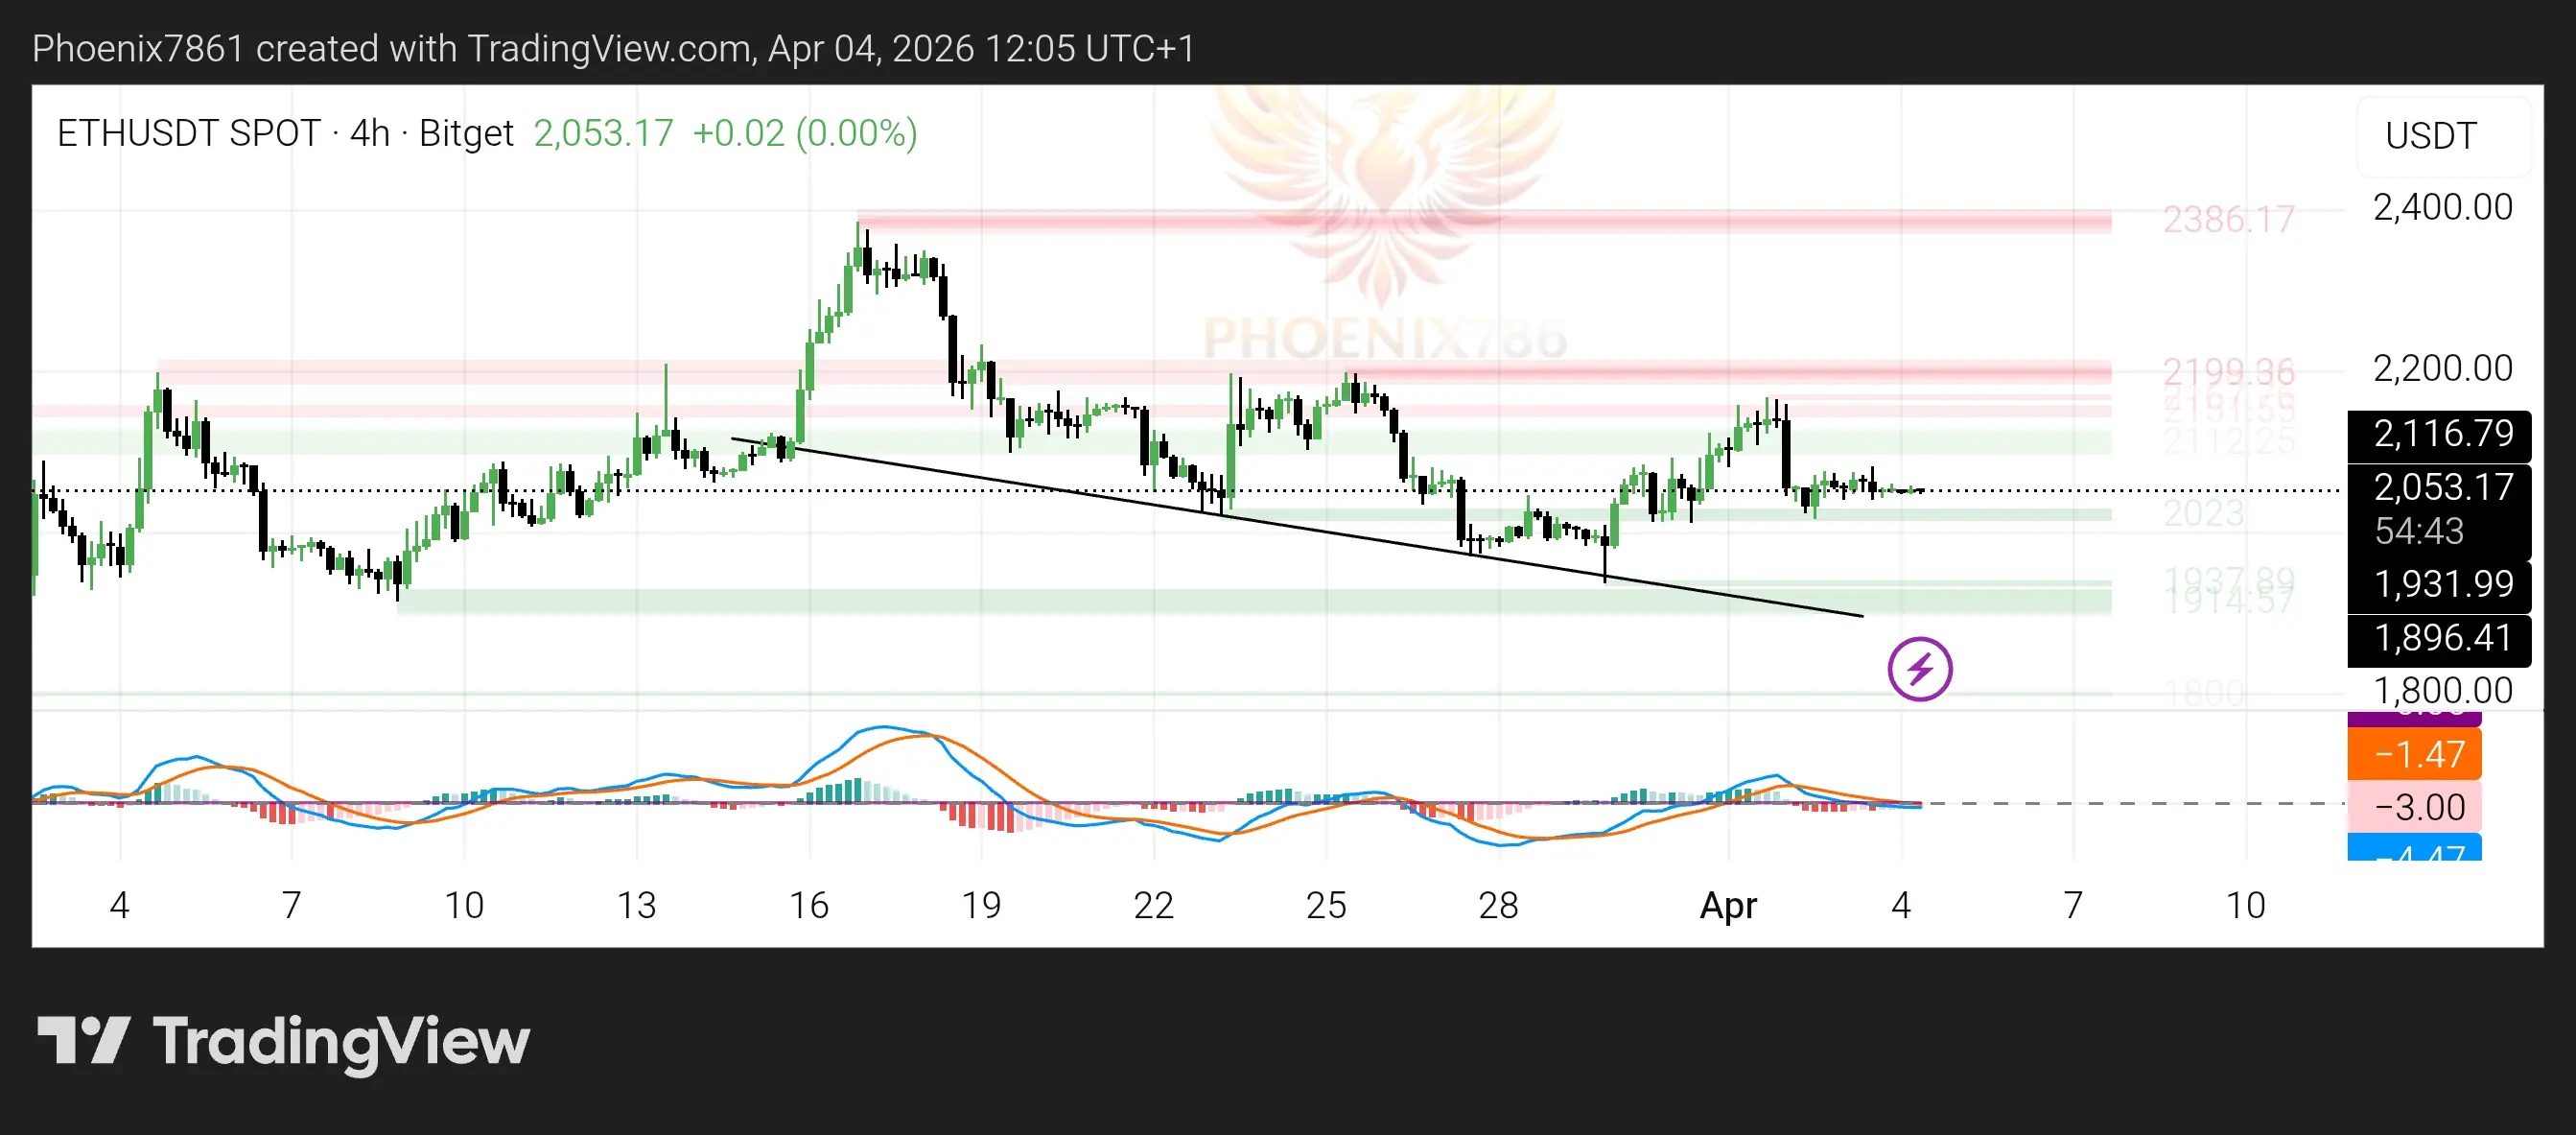Viewport: 2576px width, 1135px height.
Task: Click the blue -4.47 MACD value label
Action: (x=2415, y=850)
